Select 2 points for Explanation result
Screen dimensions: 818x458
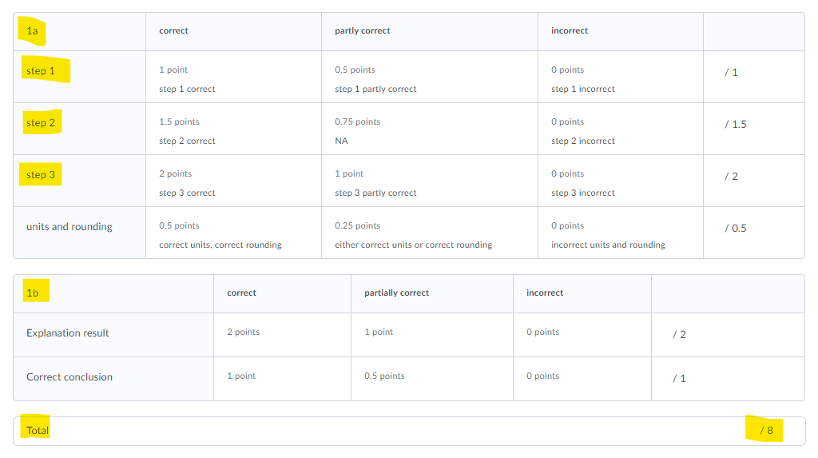pyautogui.click(x=281, y=332)
